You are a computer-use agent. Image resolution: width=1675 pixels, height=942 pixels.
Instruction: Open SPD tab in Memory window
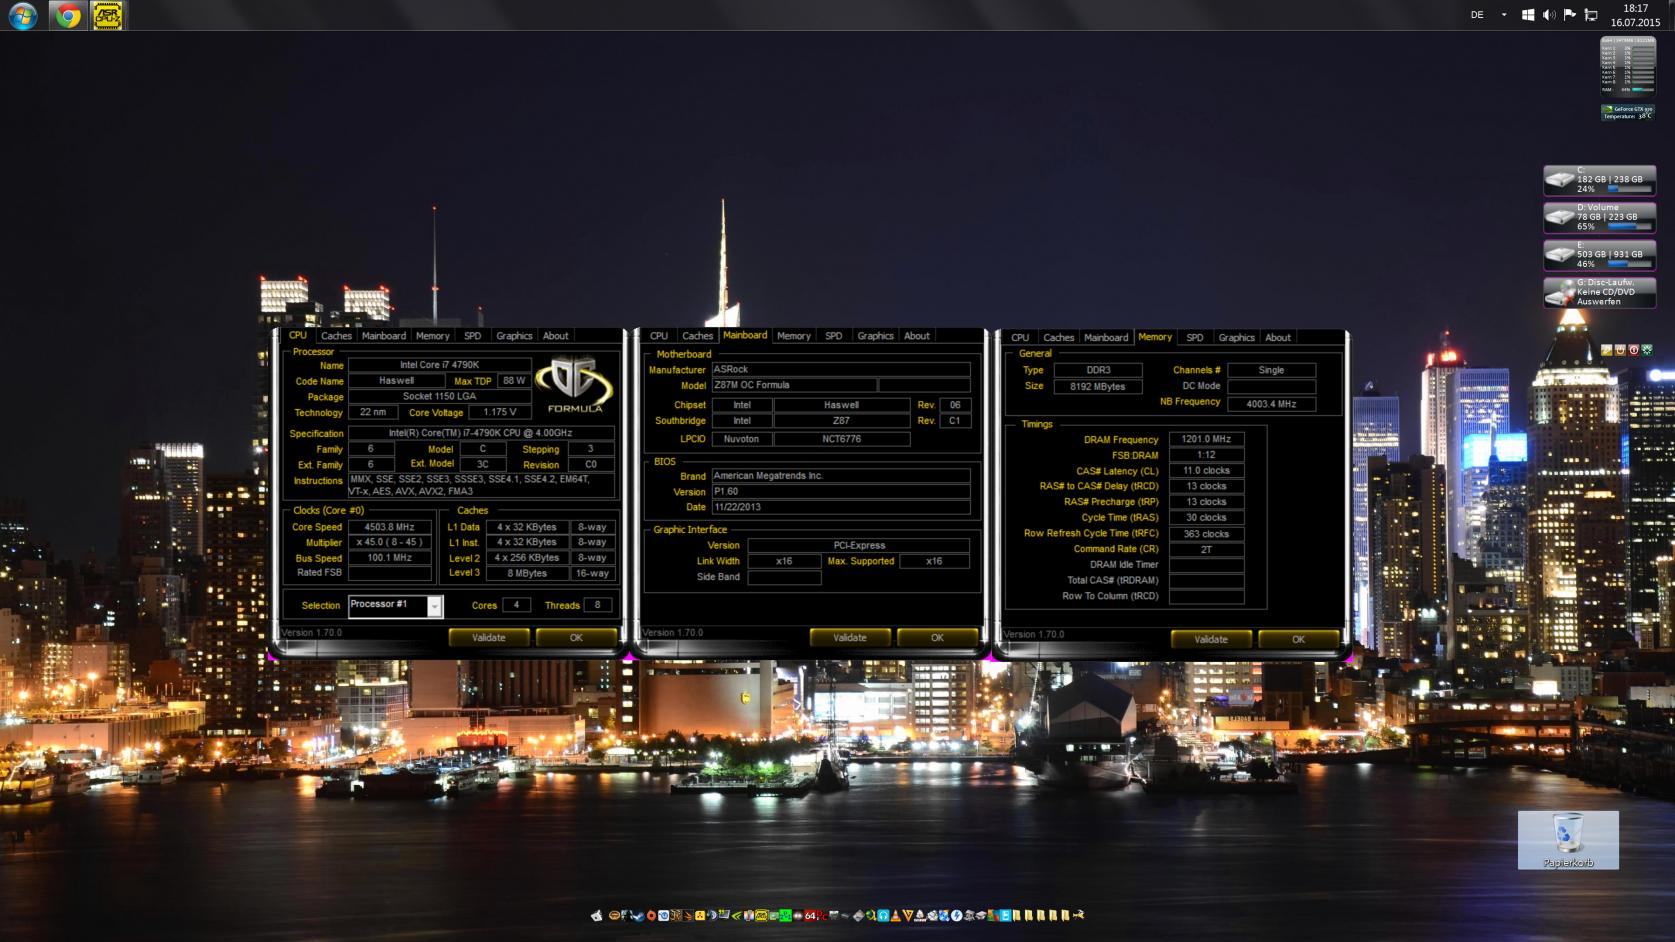1195,337
